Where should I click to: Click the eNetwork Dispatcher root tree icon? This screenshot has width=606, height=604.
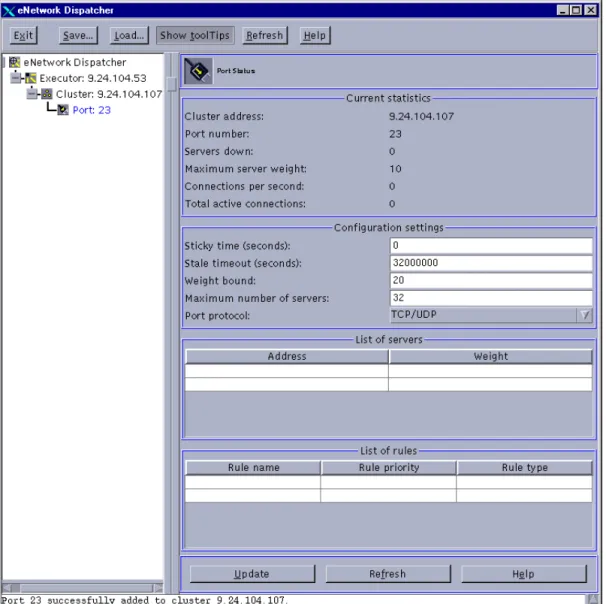(x=15, y=62)
